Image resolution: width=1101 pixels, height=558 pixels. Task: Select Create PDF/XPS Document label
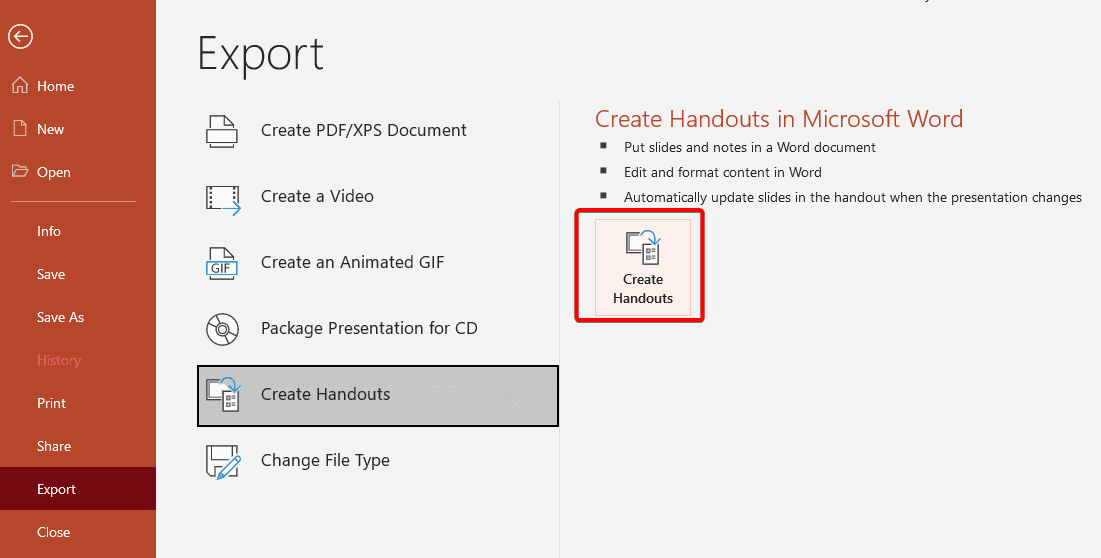click(364, 131)
